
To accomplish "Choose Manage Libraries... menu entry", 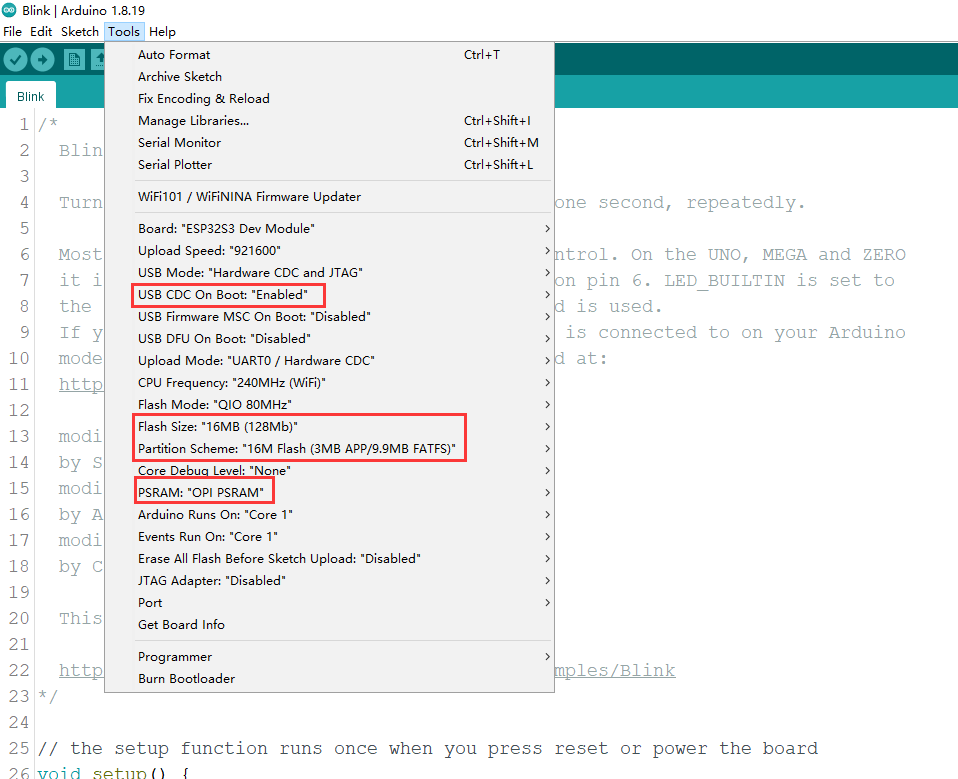I will 193,121.
